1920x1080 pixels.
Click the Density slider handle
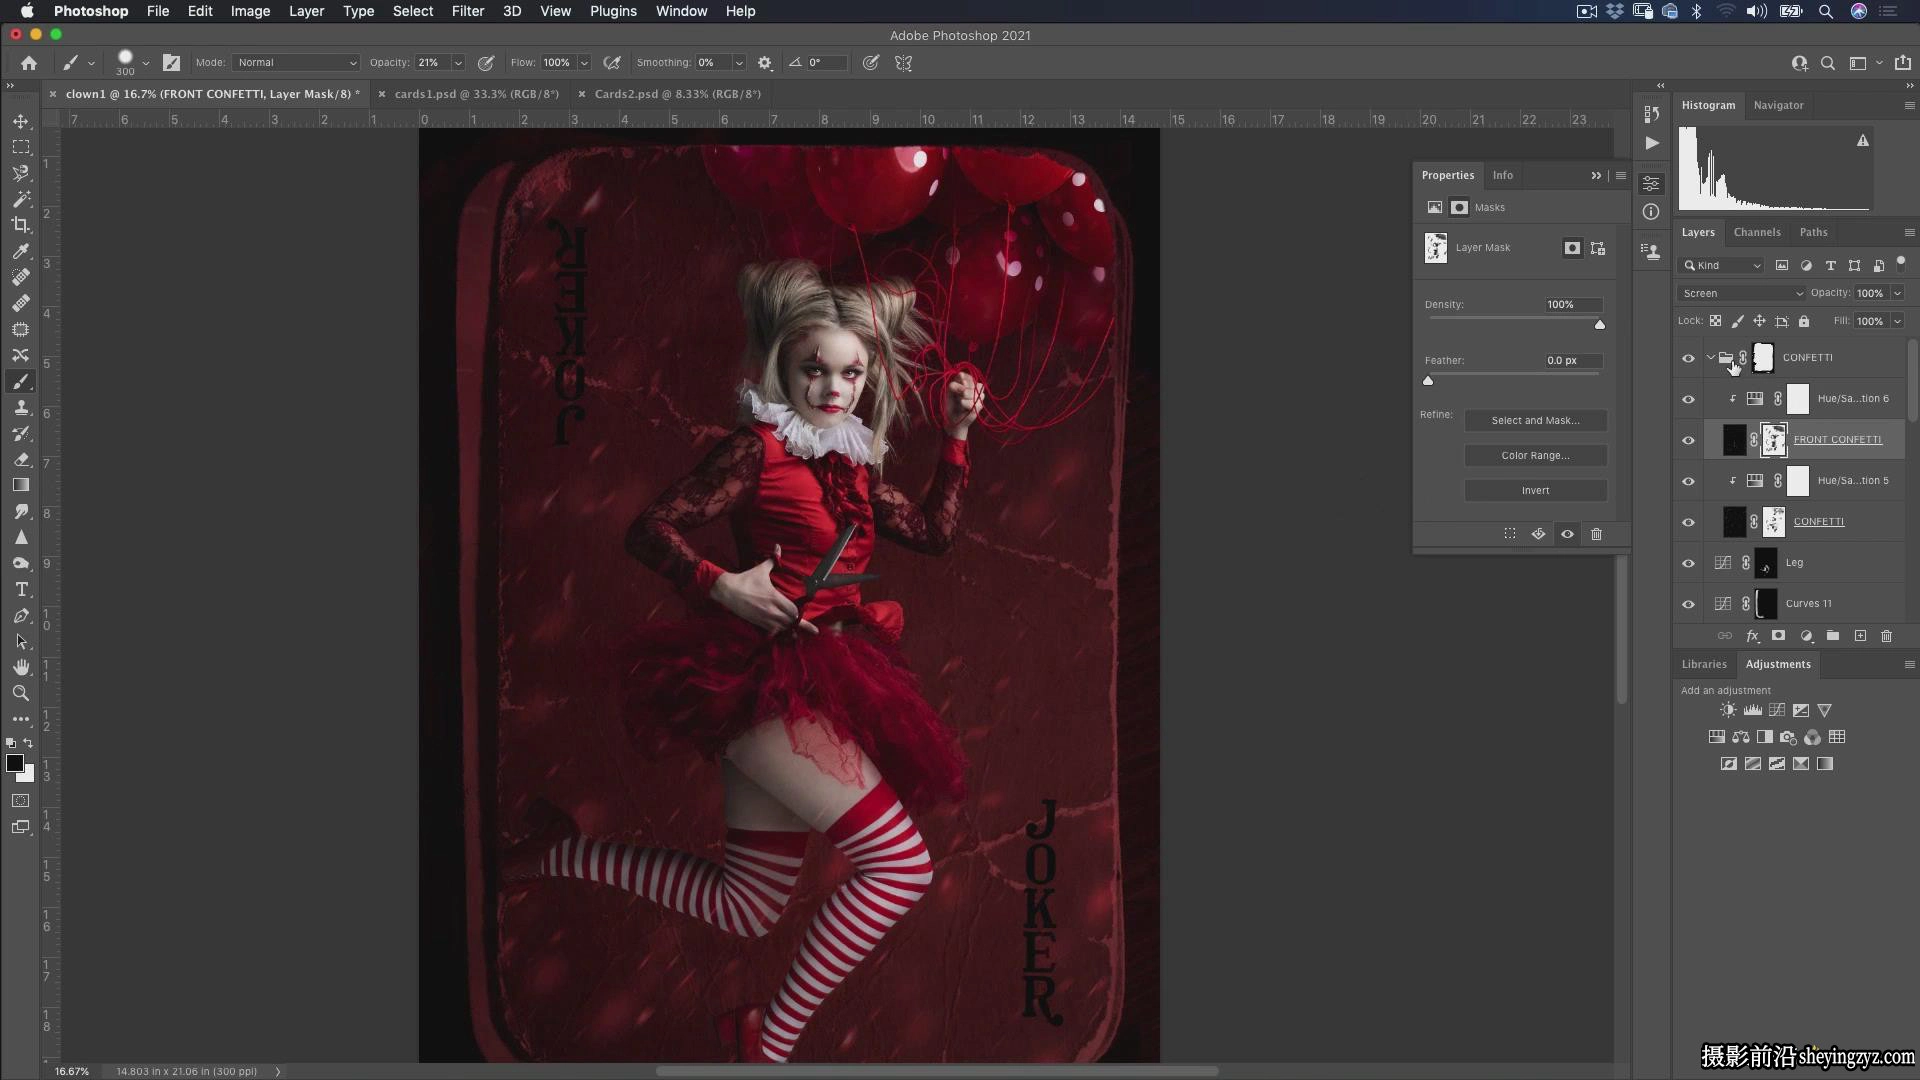1600,324
